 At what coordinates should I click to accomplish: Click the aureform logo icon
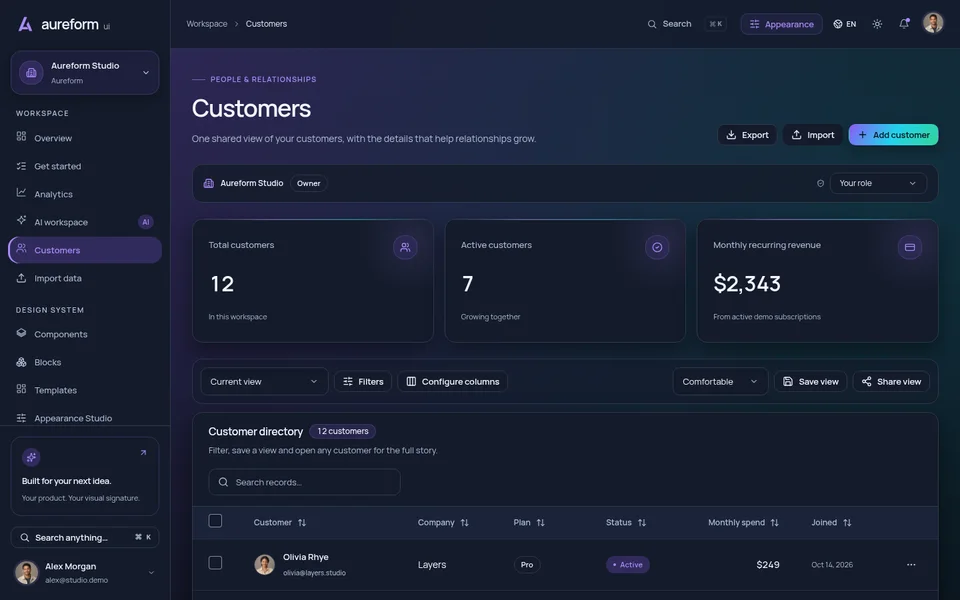coord(25,24)
